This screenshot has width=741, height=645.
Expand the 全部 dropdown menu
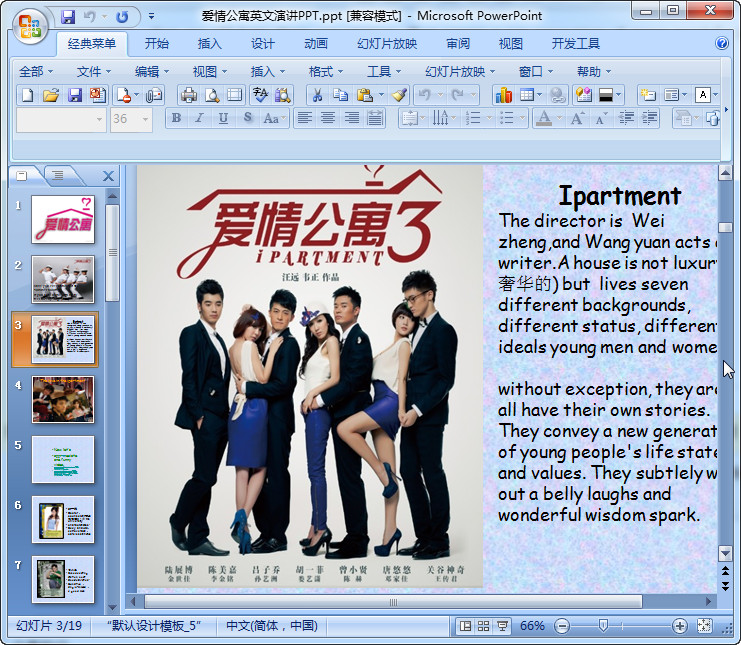coord(36,72)
